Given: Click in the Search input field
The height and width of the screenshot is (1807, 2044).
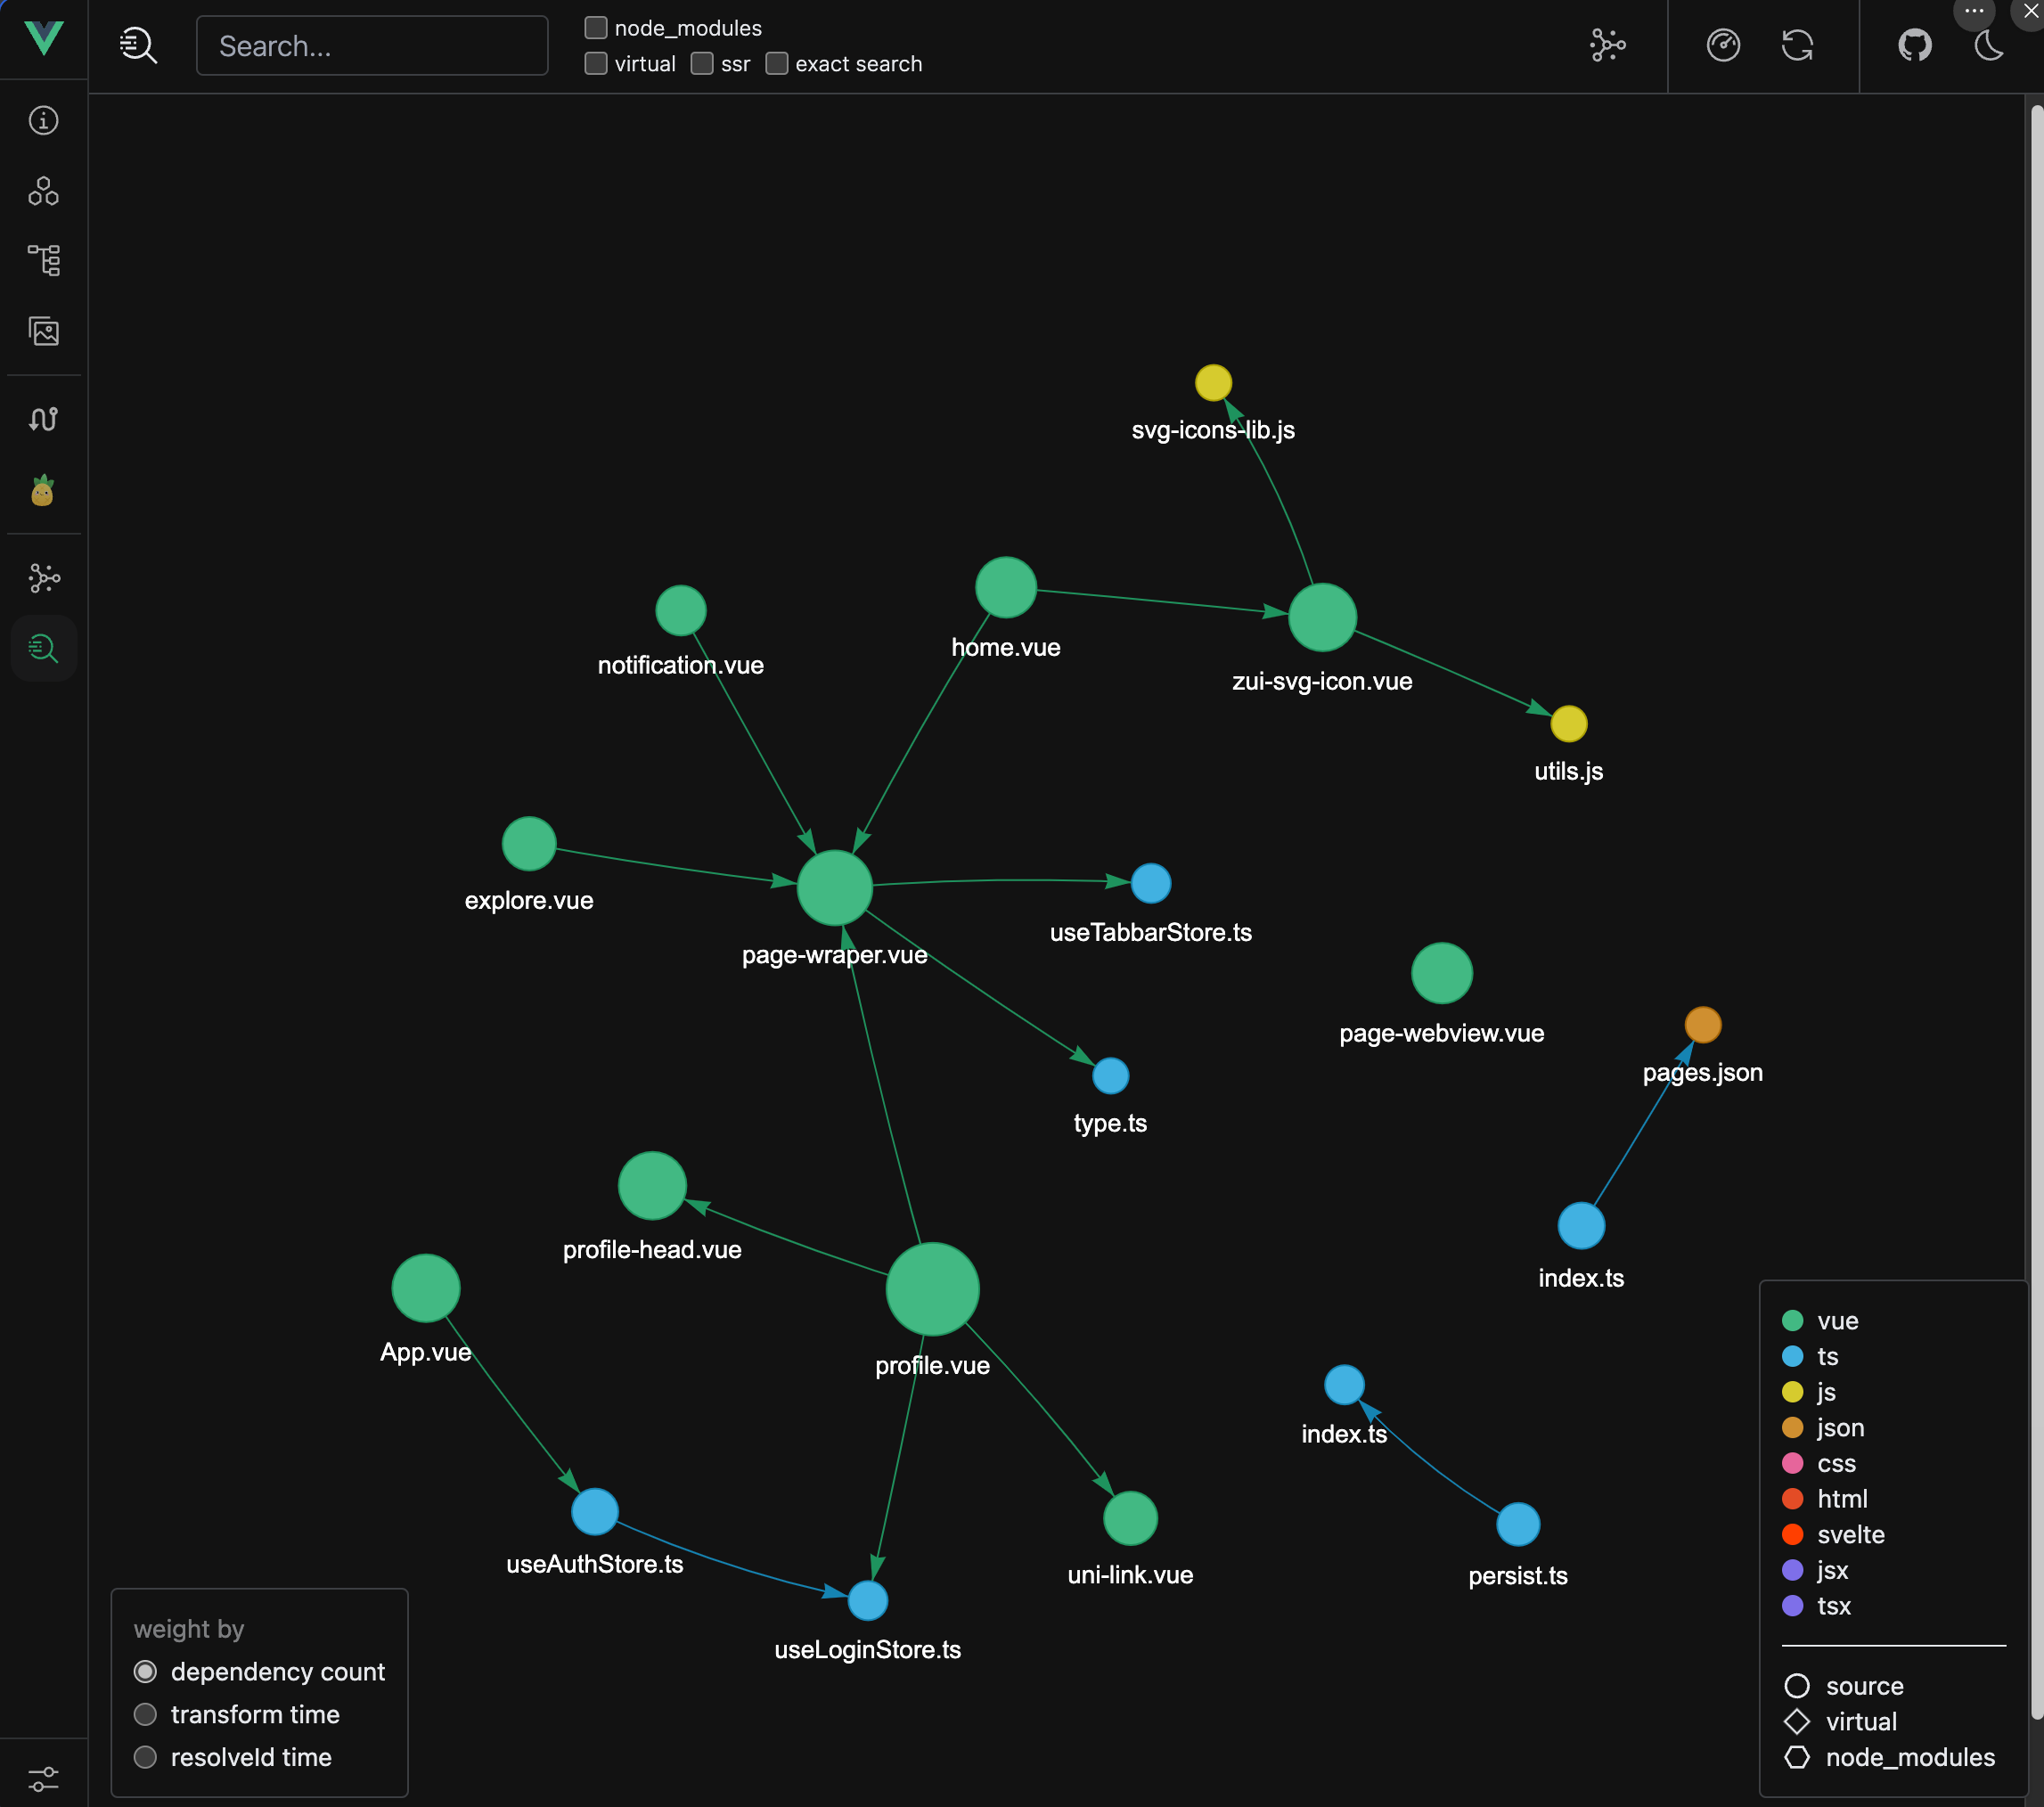Looking at the screenshot, I should 372,46.
